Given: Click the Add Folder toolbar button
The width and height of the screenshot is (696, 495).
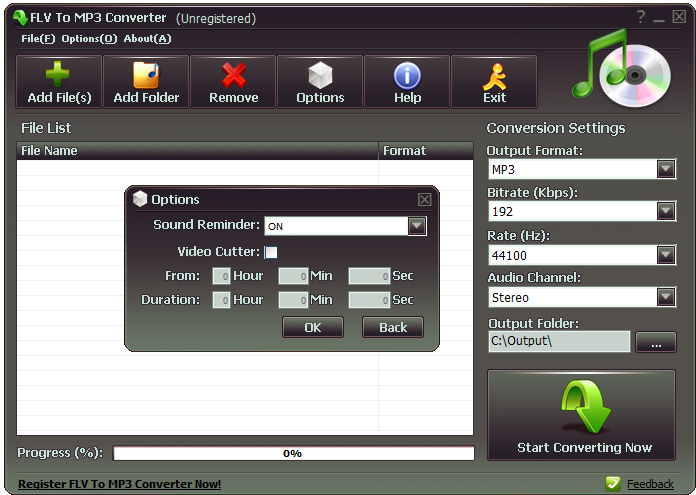Looking at the screenshot, I should pyautogui.click(x=146, y=82).
